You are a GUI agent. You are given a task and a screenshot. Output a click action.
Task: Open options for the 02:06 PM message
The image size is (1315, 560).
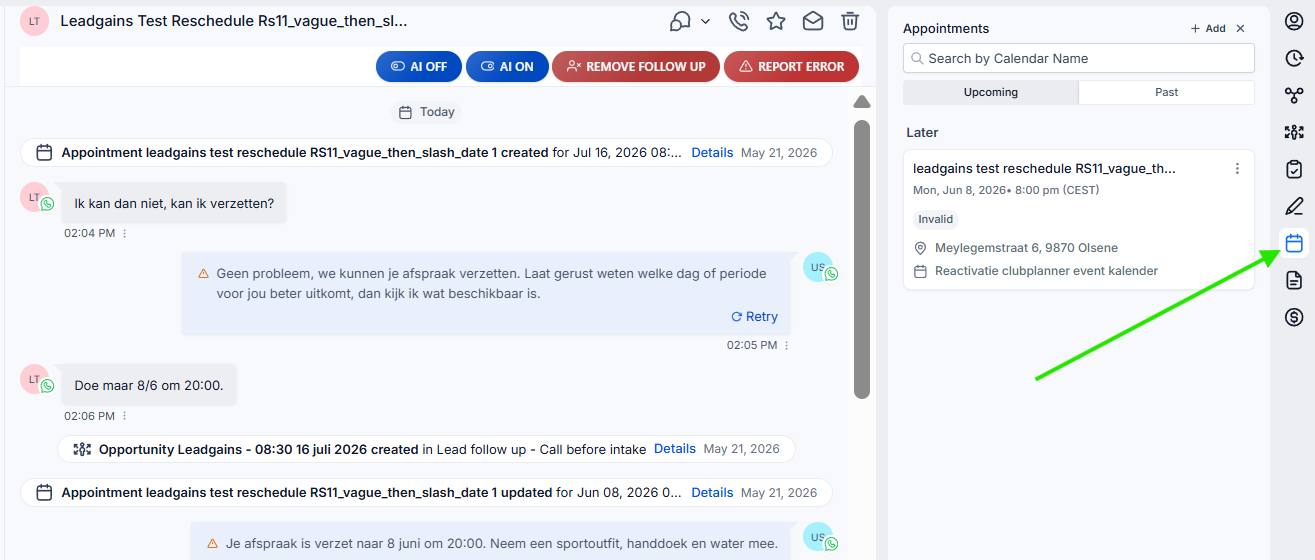click(x=125, y=416)
